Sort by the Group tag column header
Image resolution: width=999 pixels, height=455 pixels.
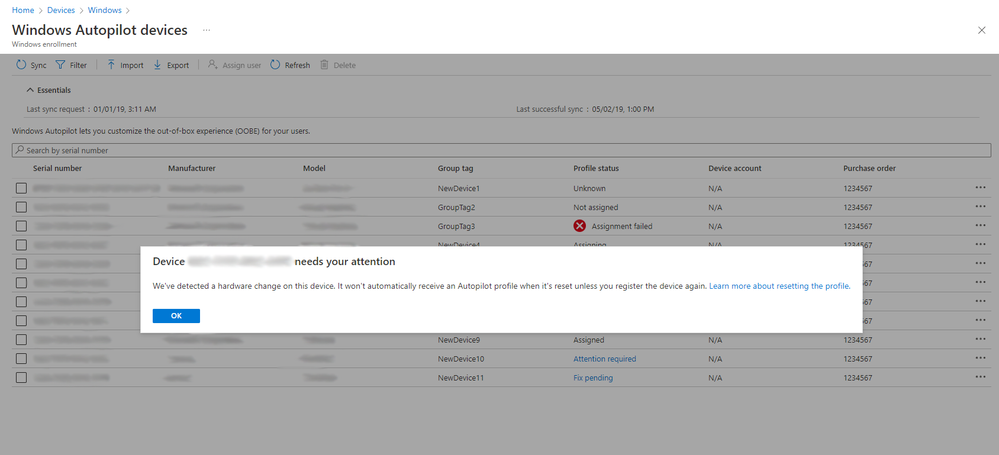tap(456, 168)
